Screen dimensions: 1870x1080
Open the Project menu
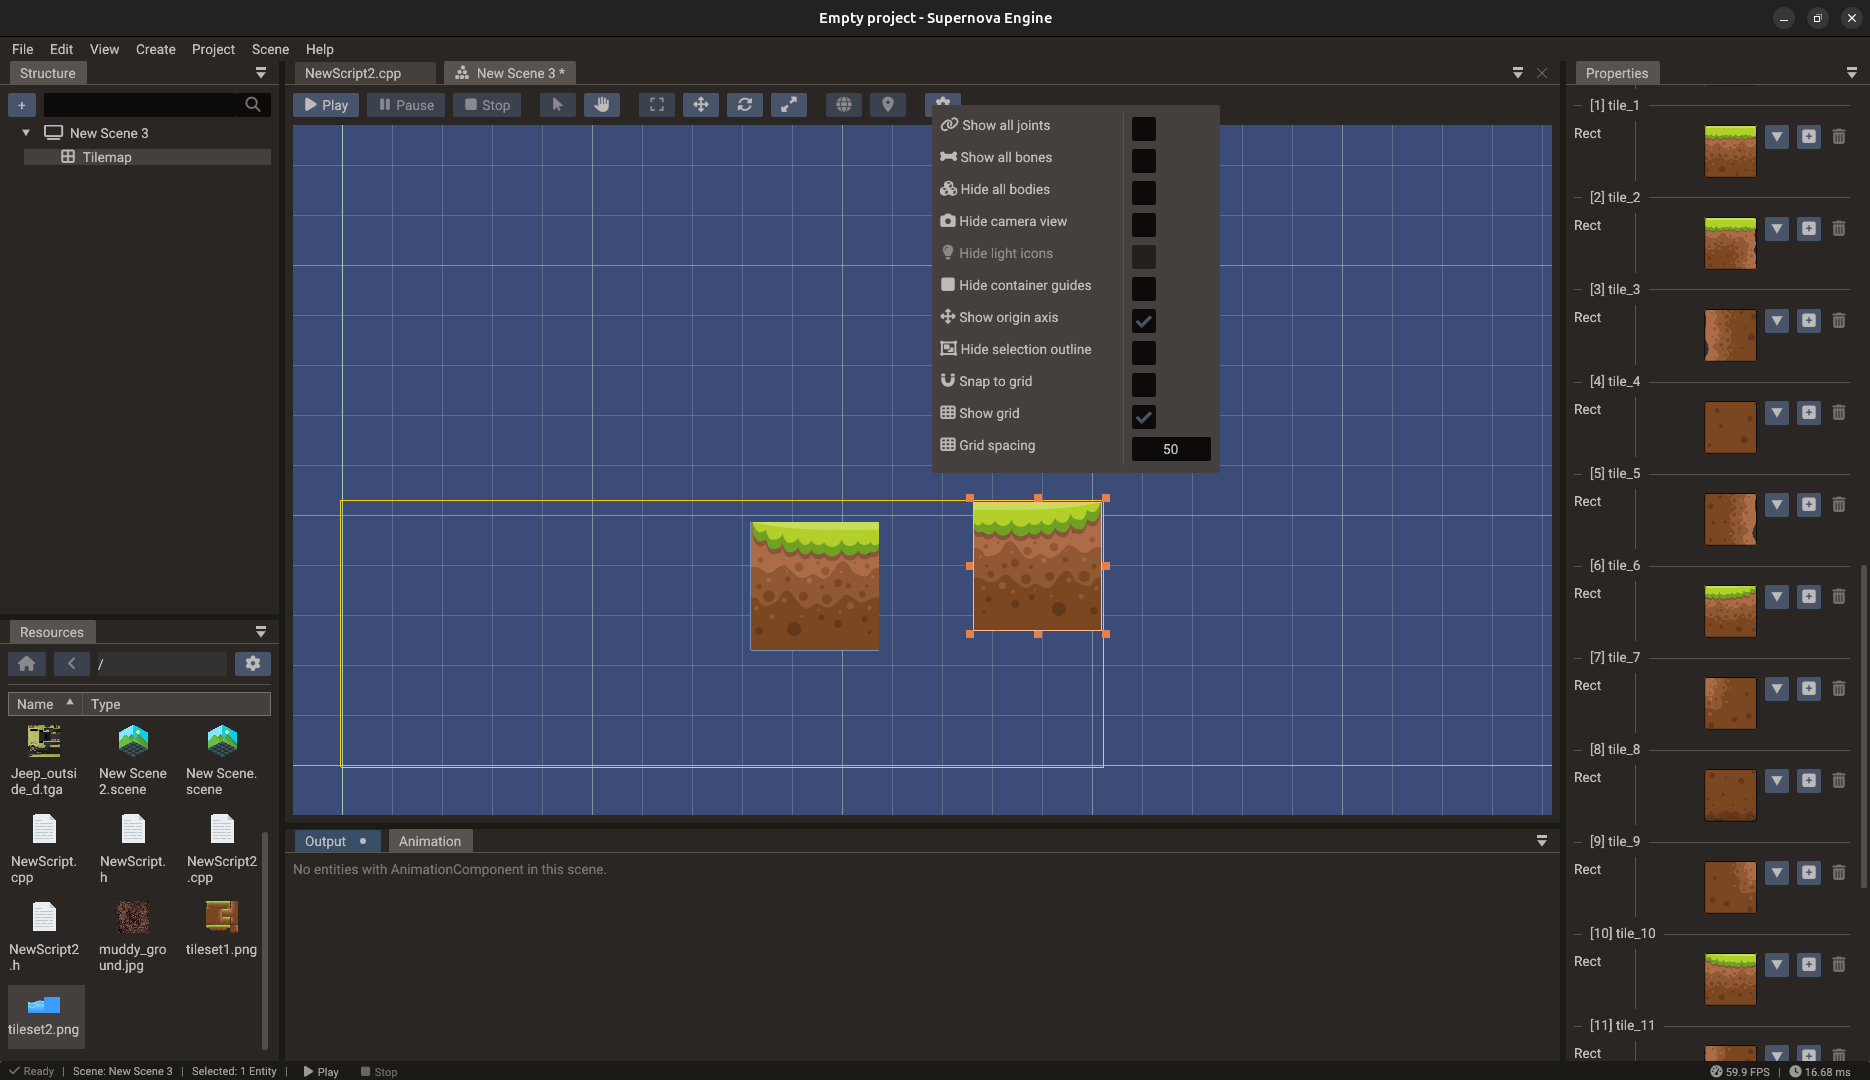tap(213, 49)
